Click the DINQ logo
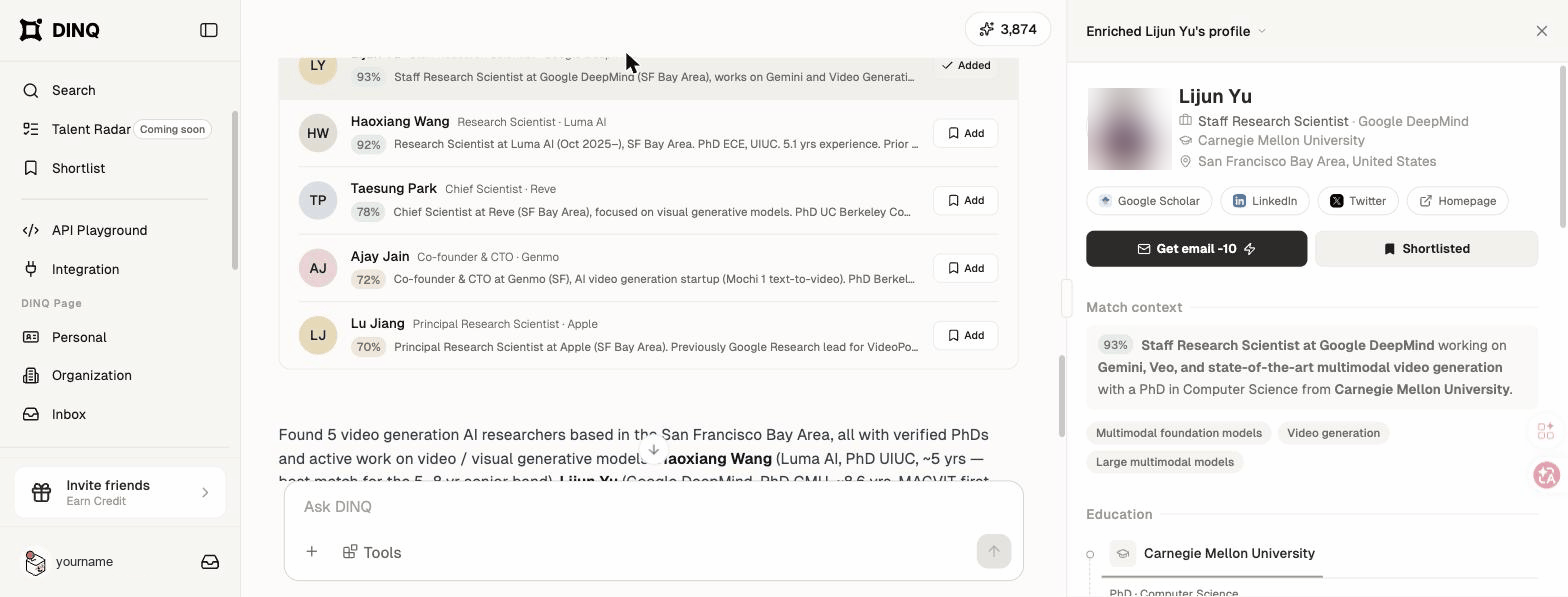The width and height of the screenshot is (1568, 597). 60,30
